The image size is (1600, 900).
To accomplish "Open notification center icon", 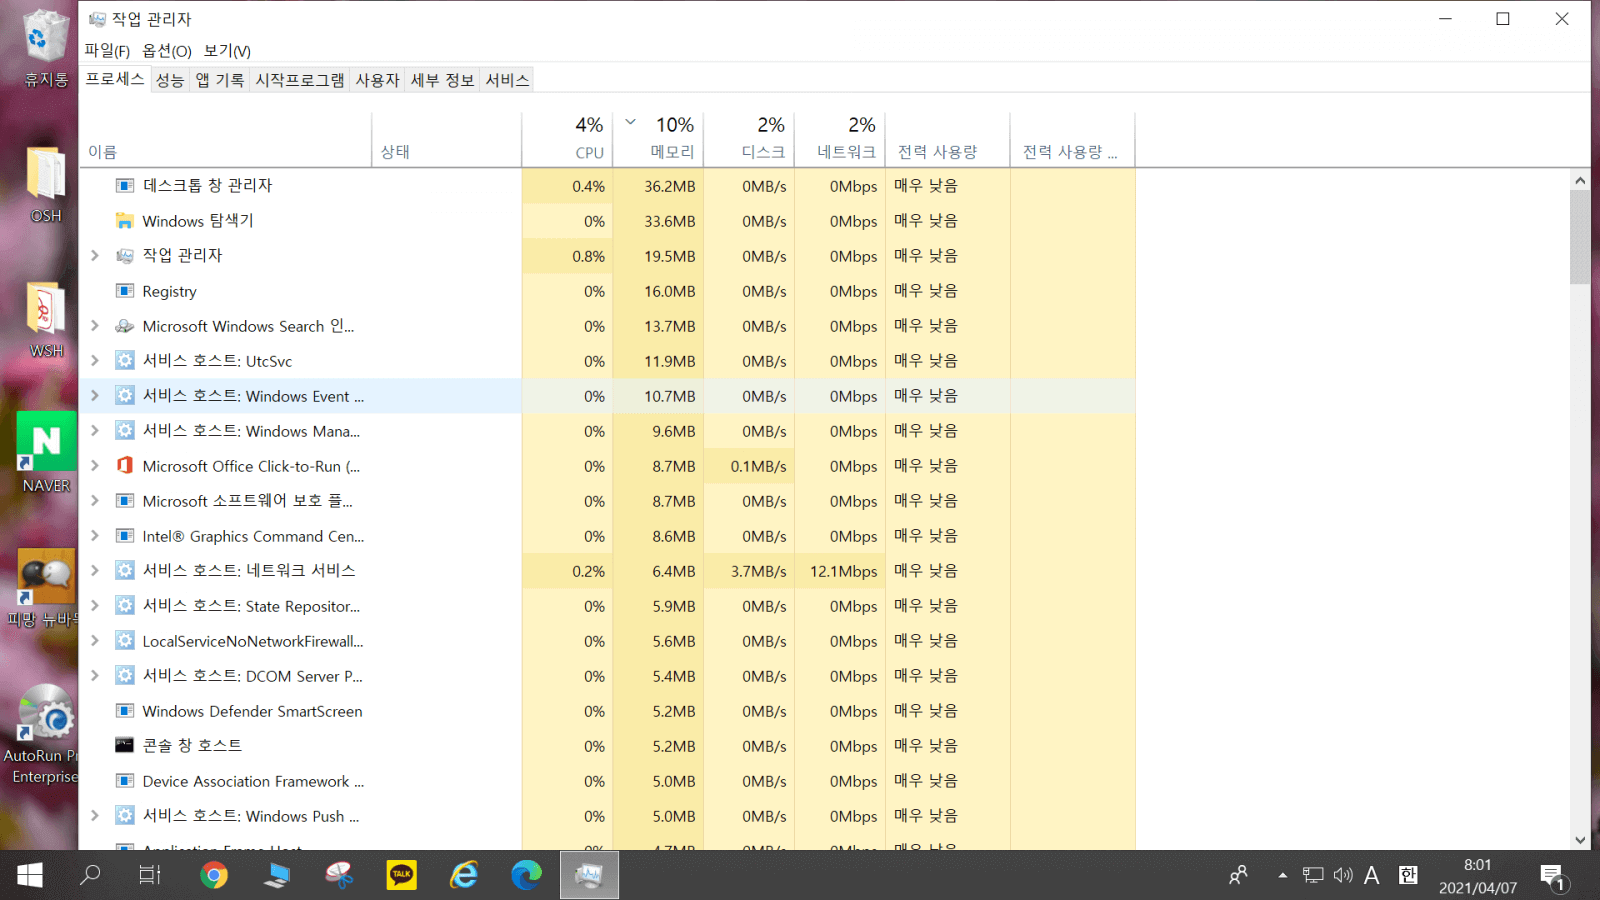I will coord(1554,877).
